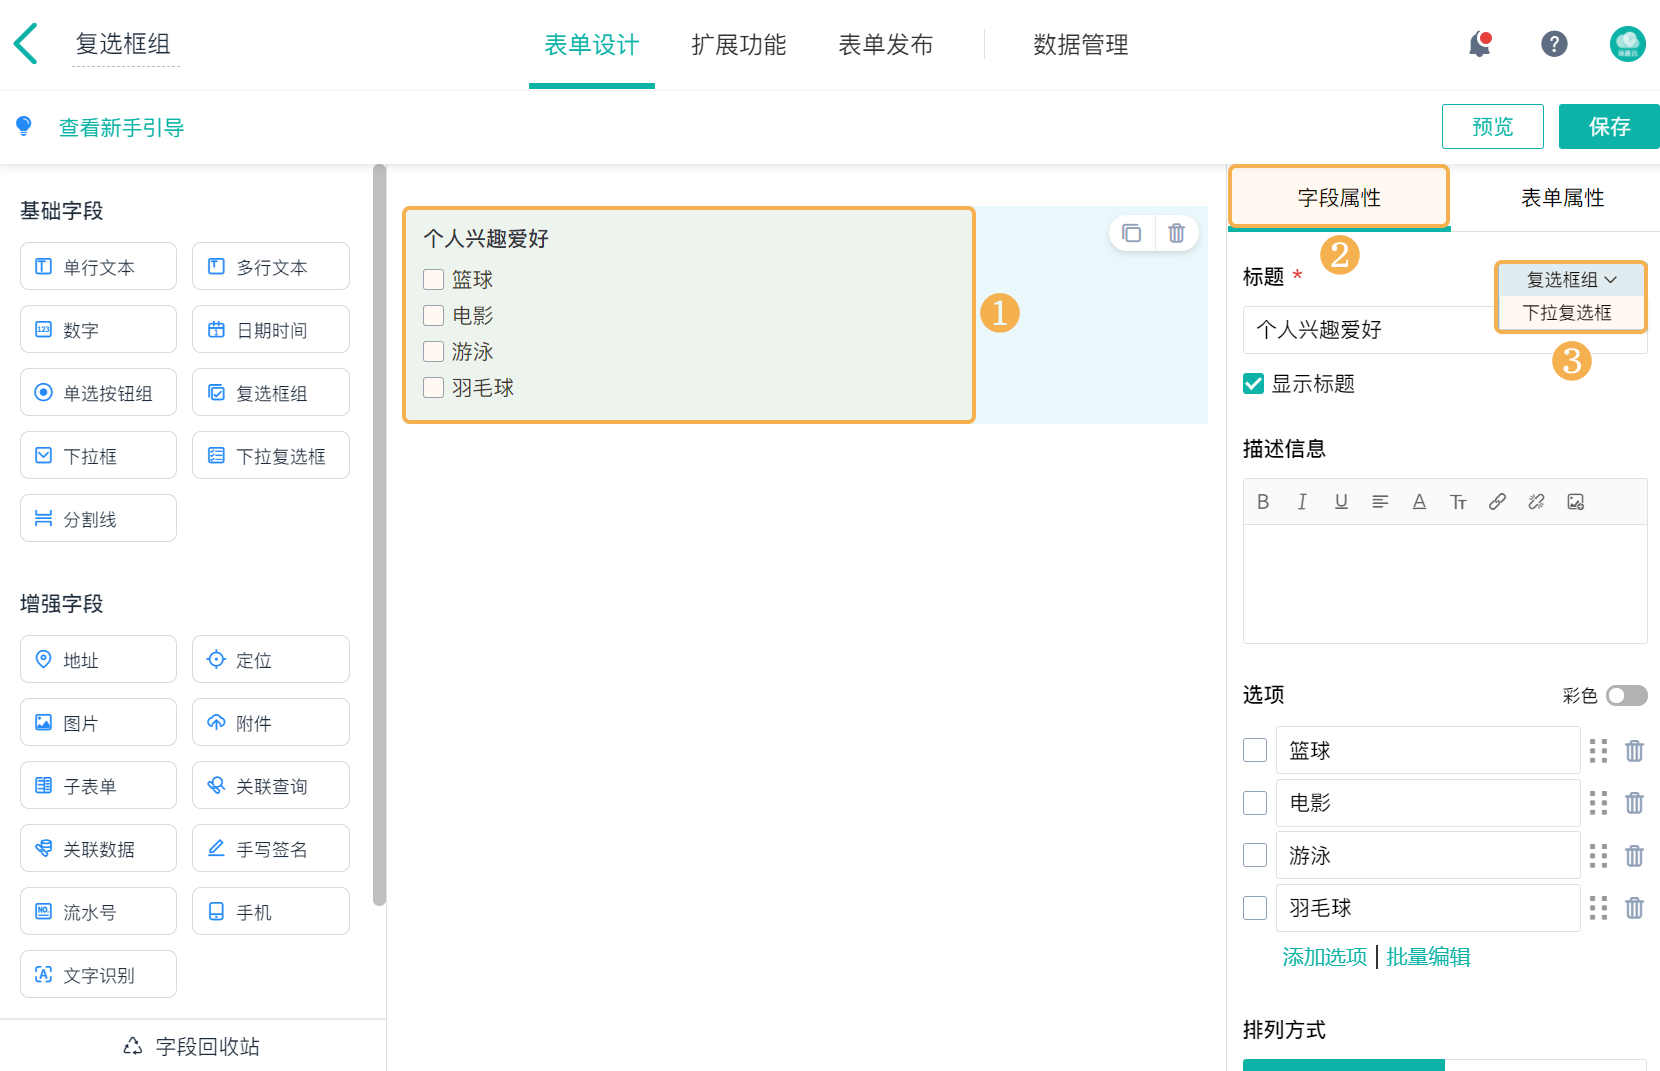The height and width of the screenshot is (1071, 1660).
Task: Click the 保存 button
Action: [1609, 127]
